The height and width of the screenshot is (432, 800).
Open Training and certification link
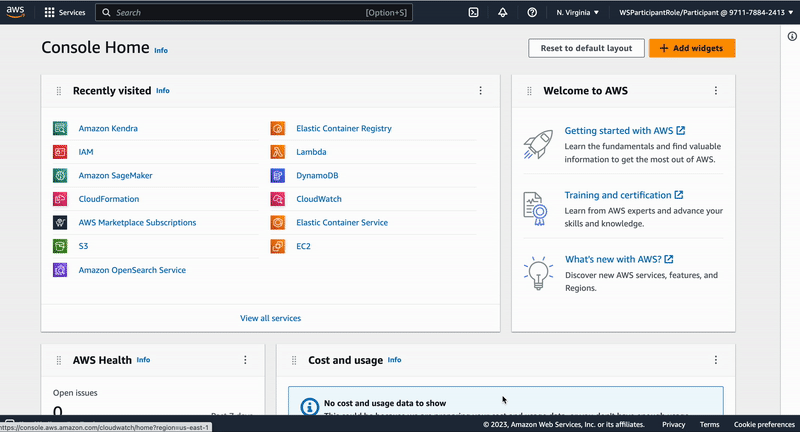coord(623,195)
